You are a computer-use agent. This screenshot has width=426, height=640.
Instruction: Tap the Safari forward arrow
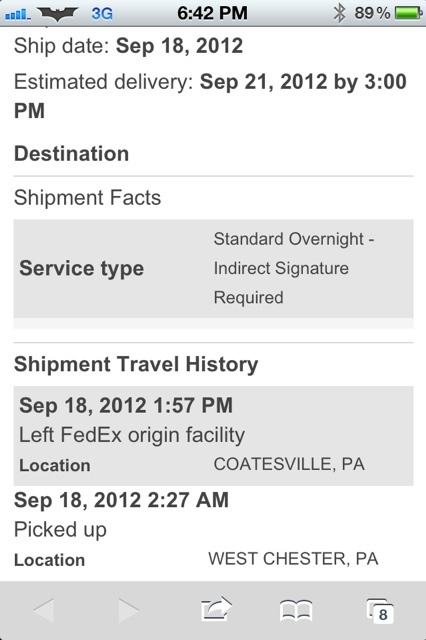click(x=128, y=610)
